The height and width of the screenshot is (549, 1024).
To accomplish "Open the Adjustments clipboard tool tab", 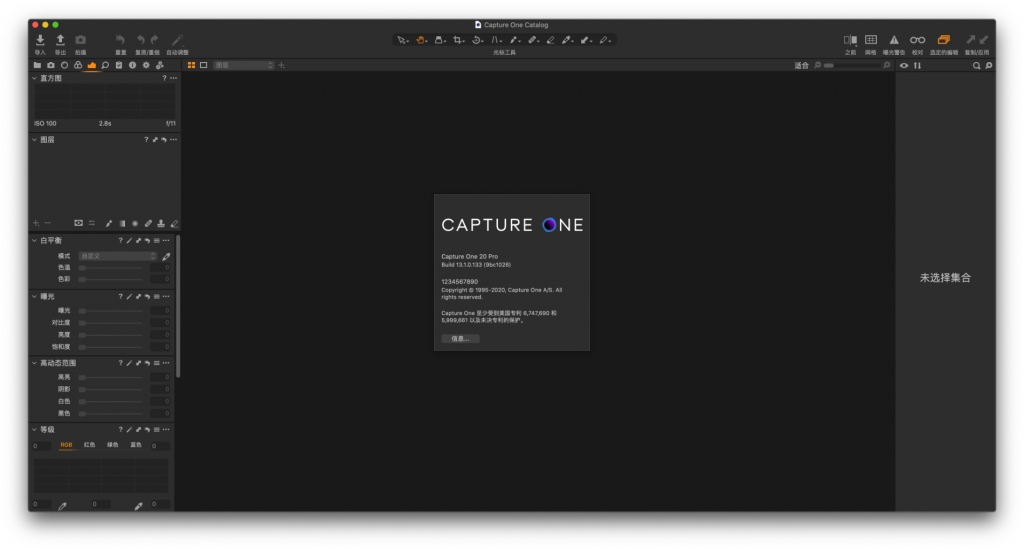I will click(x=119, y=65).
